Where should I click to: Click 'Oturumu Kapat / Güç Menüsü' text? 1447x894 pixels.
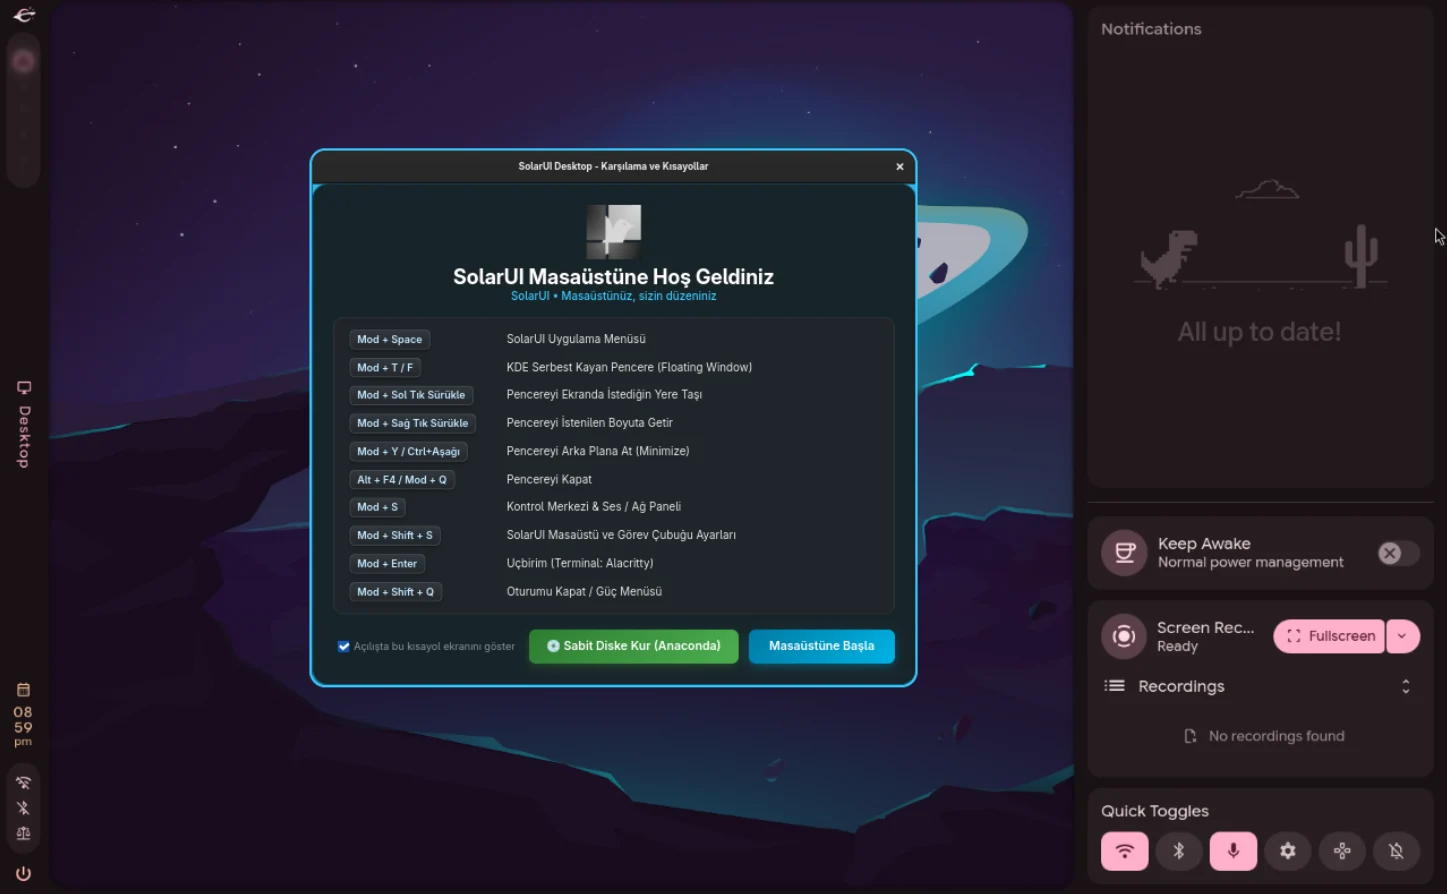(x=584, y=591)
